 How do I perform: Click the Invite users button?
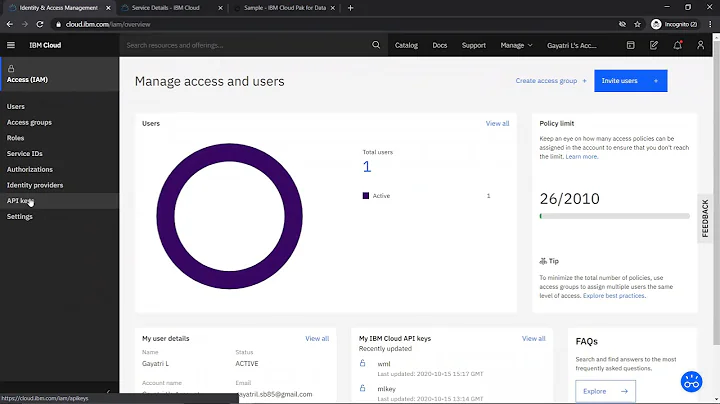tap(630, 81)
